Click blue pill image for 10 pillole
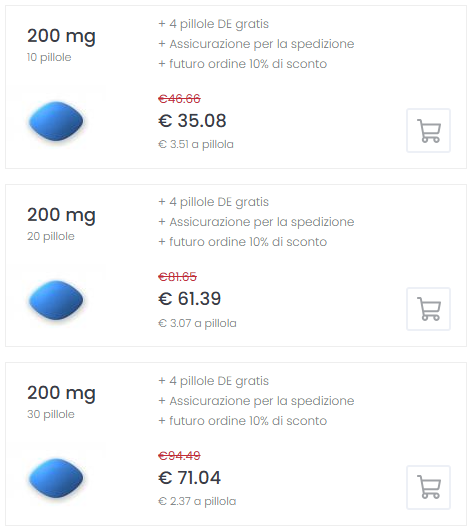The image size is (472, 532). [x=56, y=121]
